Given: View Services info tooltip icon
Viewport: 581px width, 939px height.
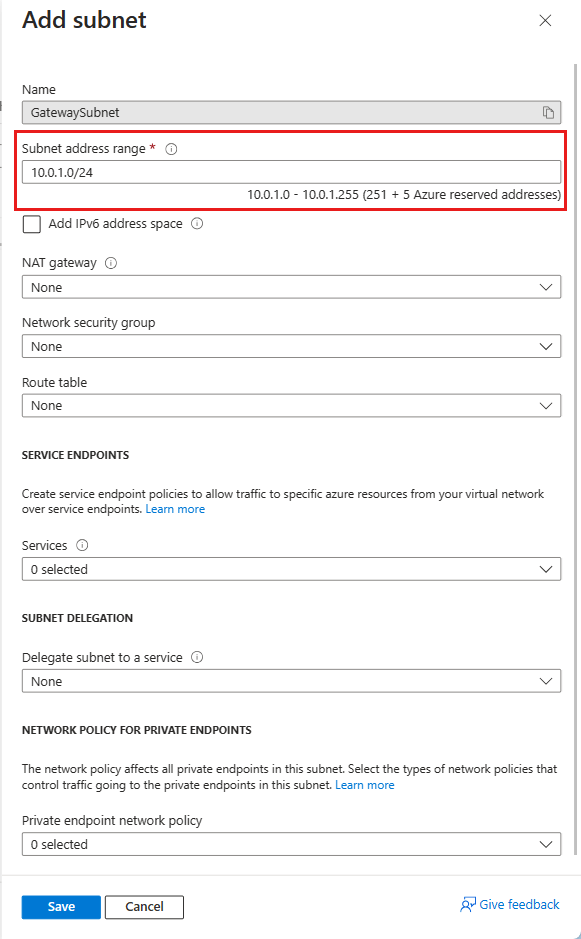Looking at the screenshot, I should [83, 546].
